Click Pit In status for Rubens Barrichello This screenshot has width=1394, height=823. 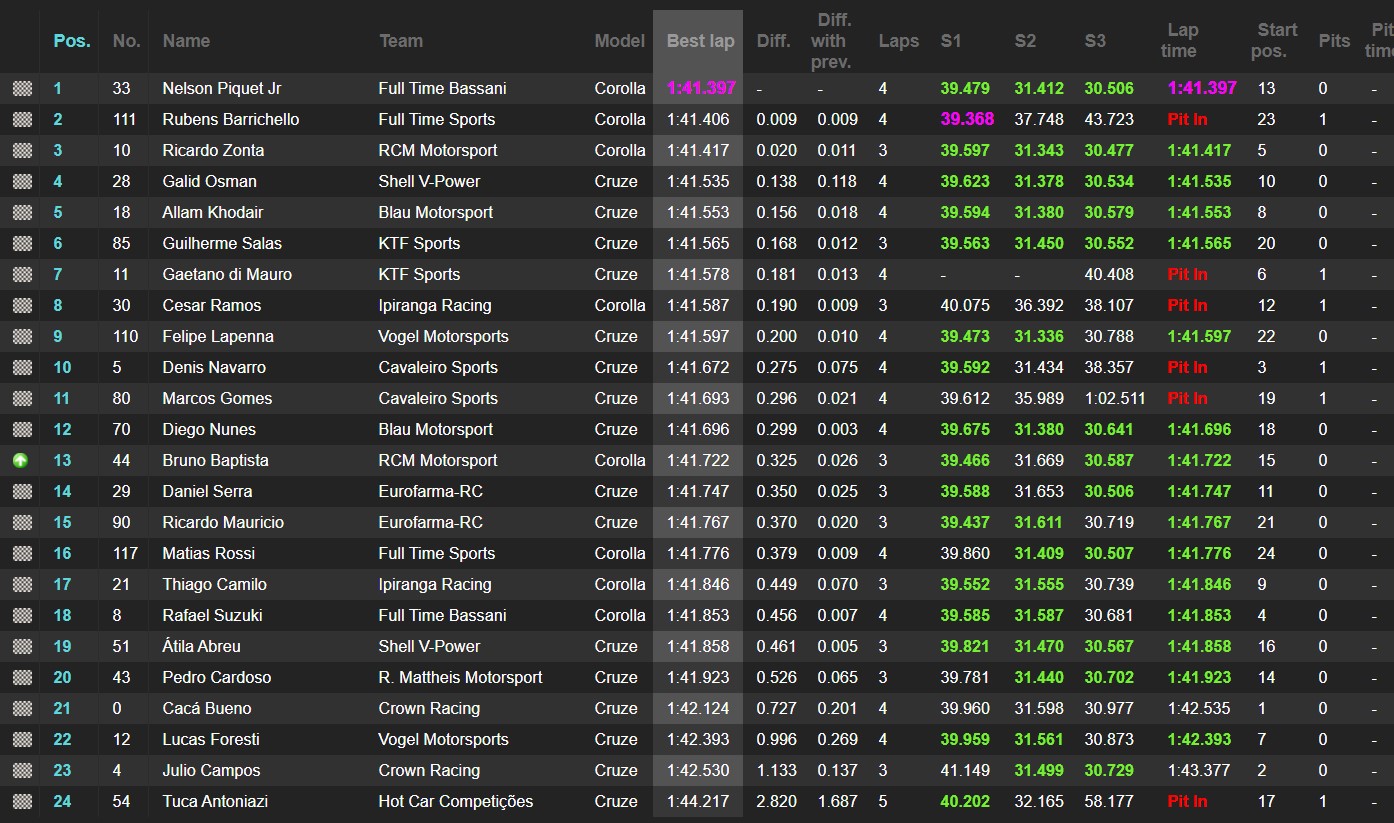coord(1187,120)
